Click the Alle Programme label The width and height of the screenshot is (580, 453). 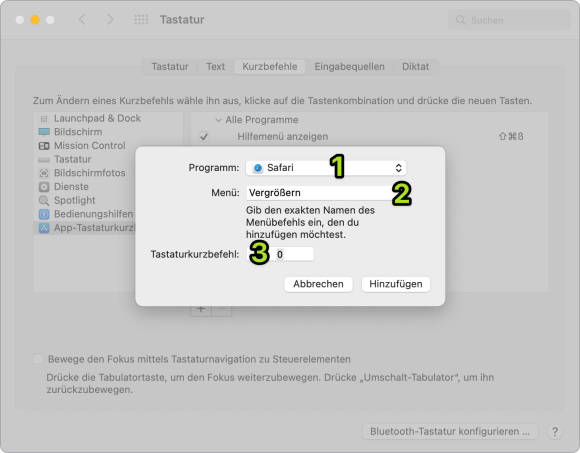[262, 120]
